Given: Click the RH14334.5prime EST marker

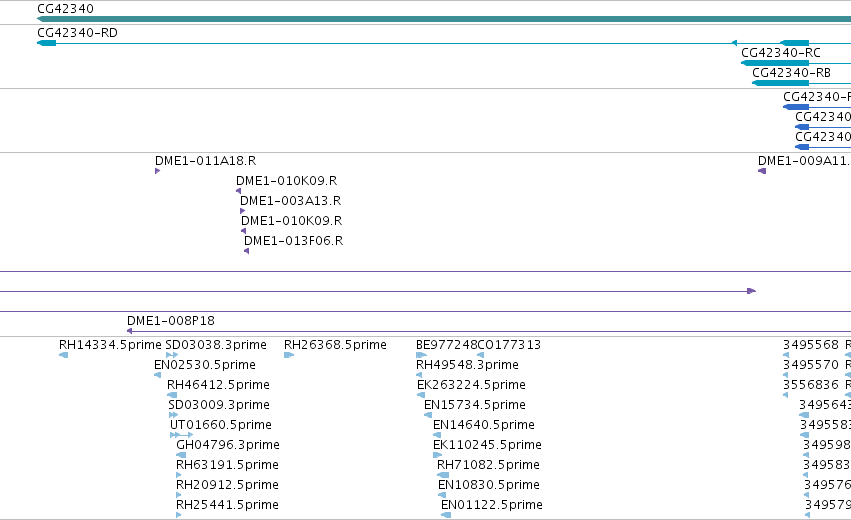Looking at the screenshot, I should (x=63, y=355).
